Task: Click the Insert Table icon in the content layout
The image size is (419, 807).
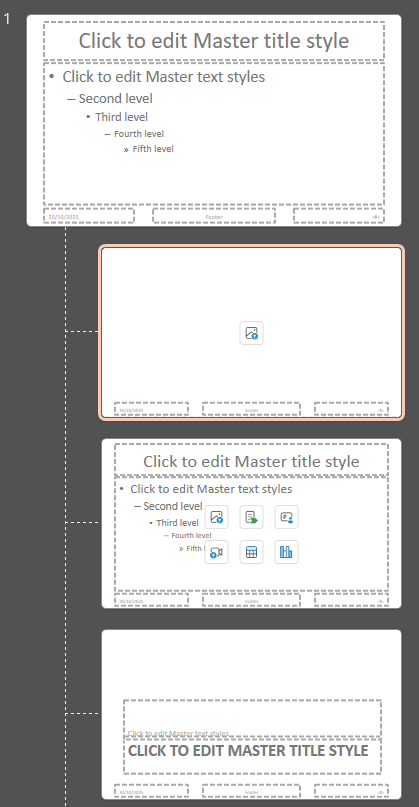Action: pos(251,552)
